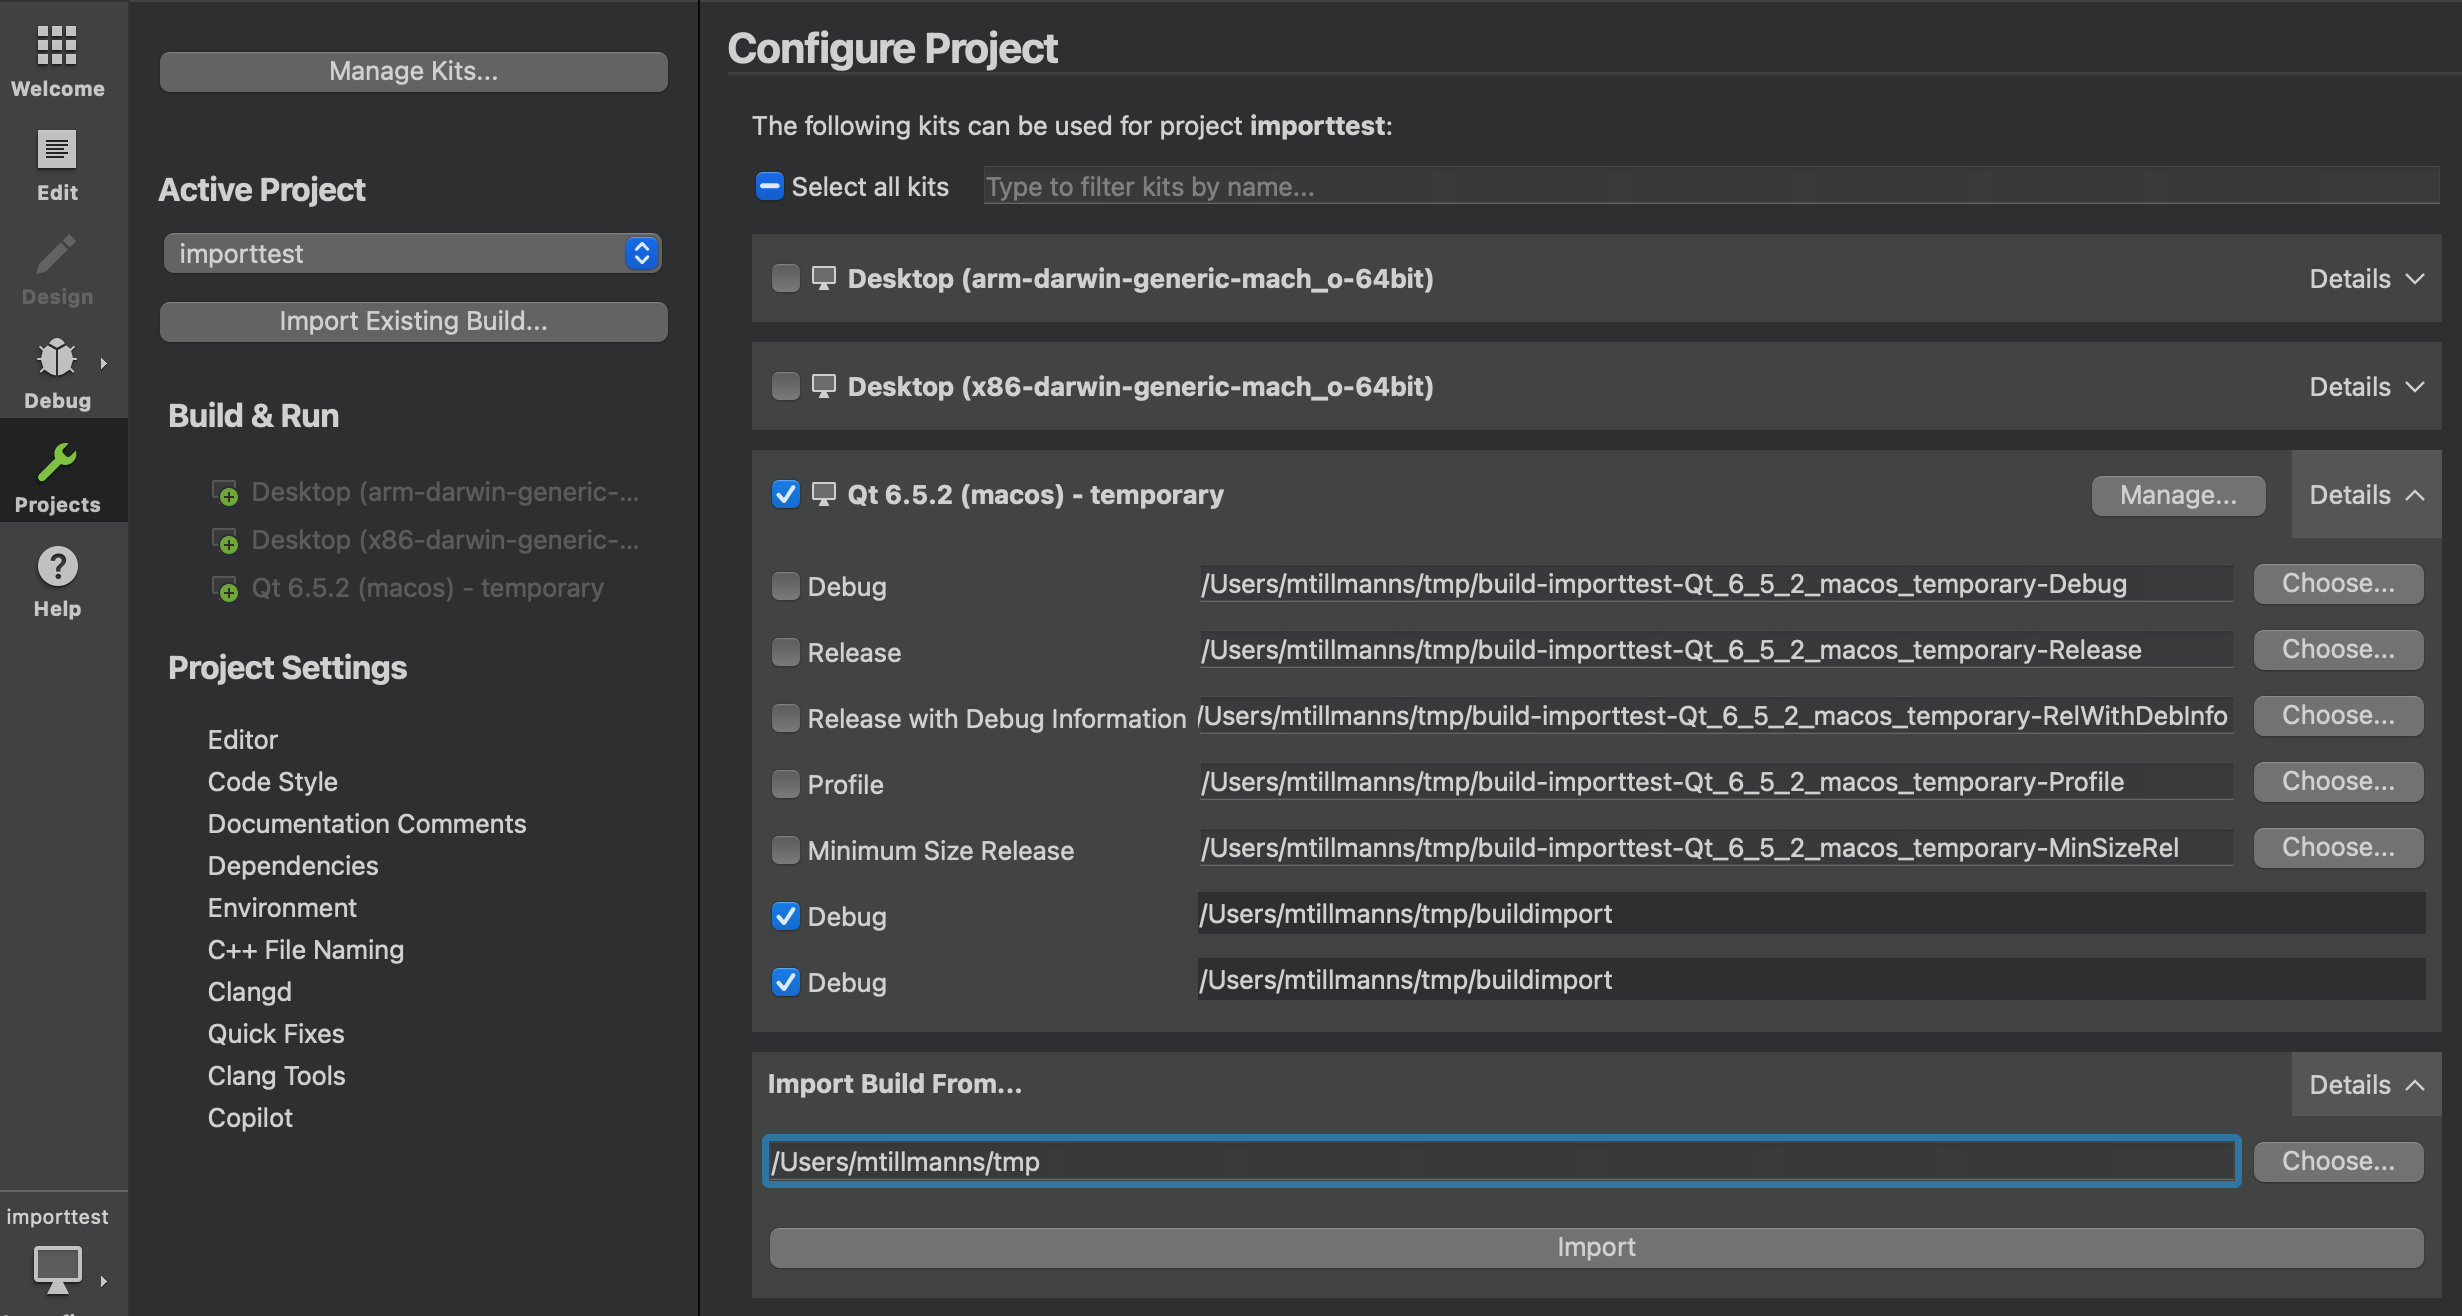The image size is (2462, 1316).
Task: Click kit icon beside Desktop (arm-darwin-generic-... in sidebar
Action: [225, 493]
